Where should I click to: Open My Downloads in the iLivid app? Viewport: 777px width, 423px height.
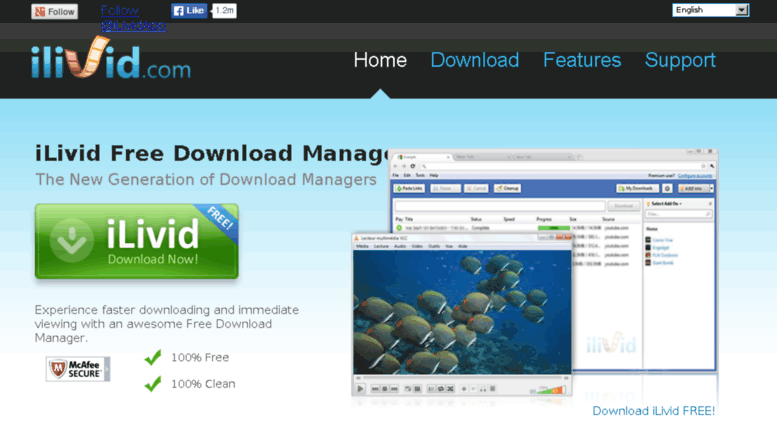[x=637, y=188]
